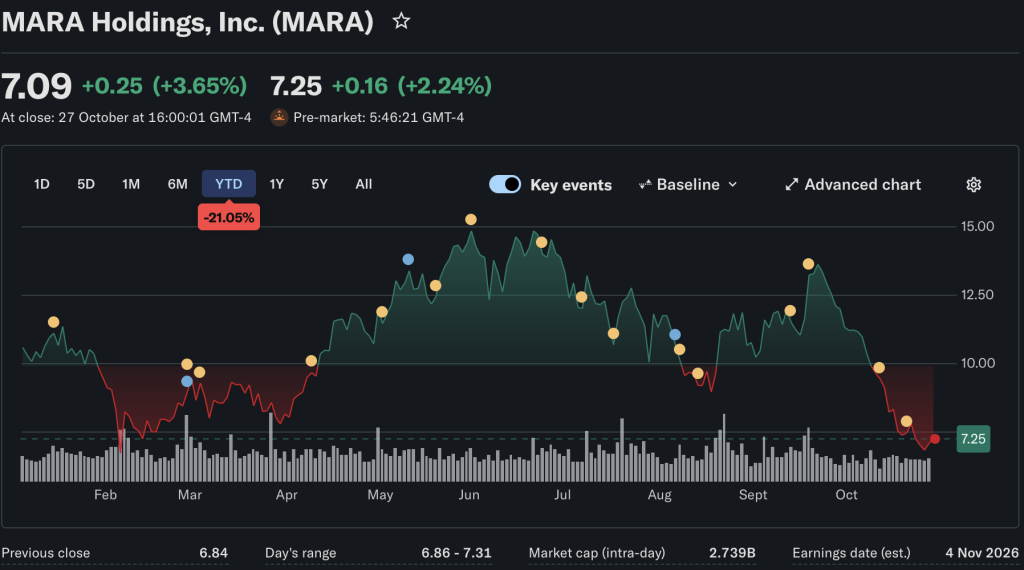Select the 1Y time range

coord(277,184)
